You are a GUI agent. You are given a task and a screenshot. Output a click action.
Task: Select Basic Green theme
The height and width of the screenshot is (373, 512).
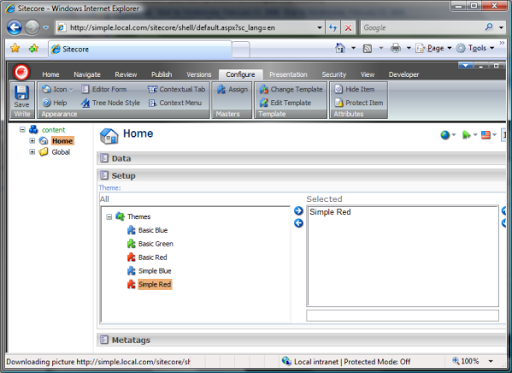[x=156, y=244]
